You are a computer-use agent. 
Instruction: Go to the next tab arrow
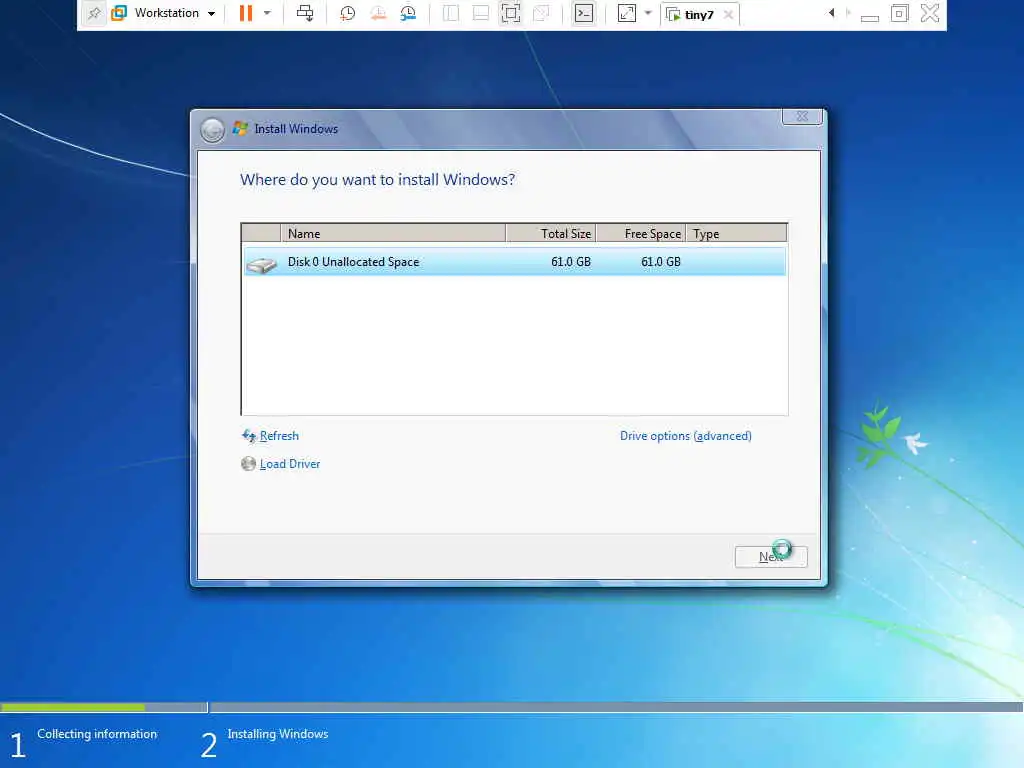[848, 13]
